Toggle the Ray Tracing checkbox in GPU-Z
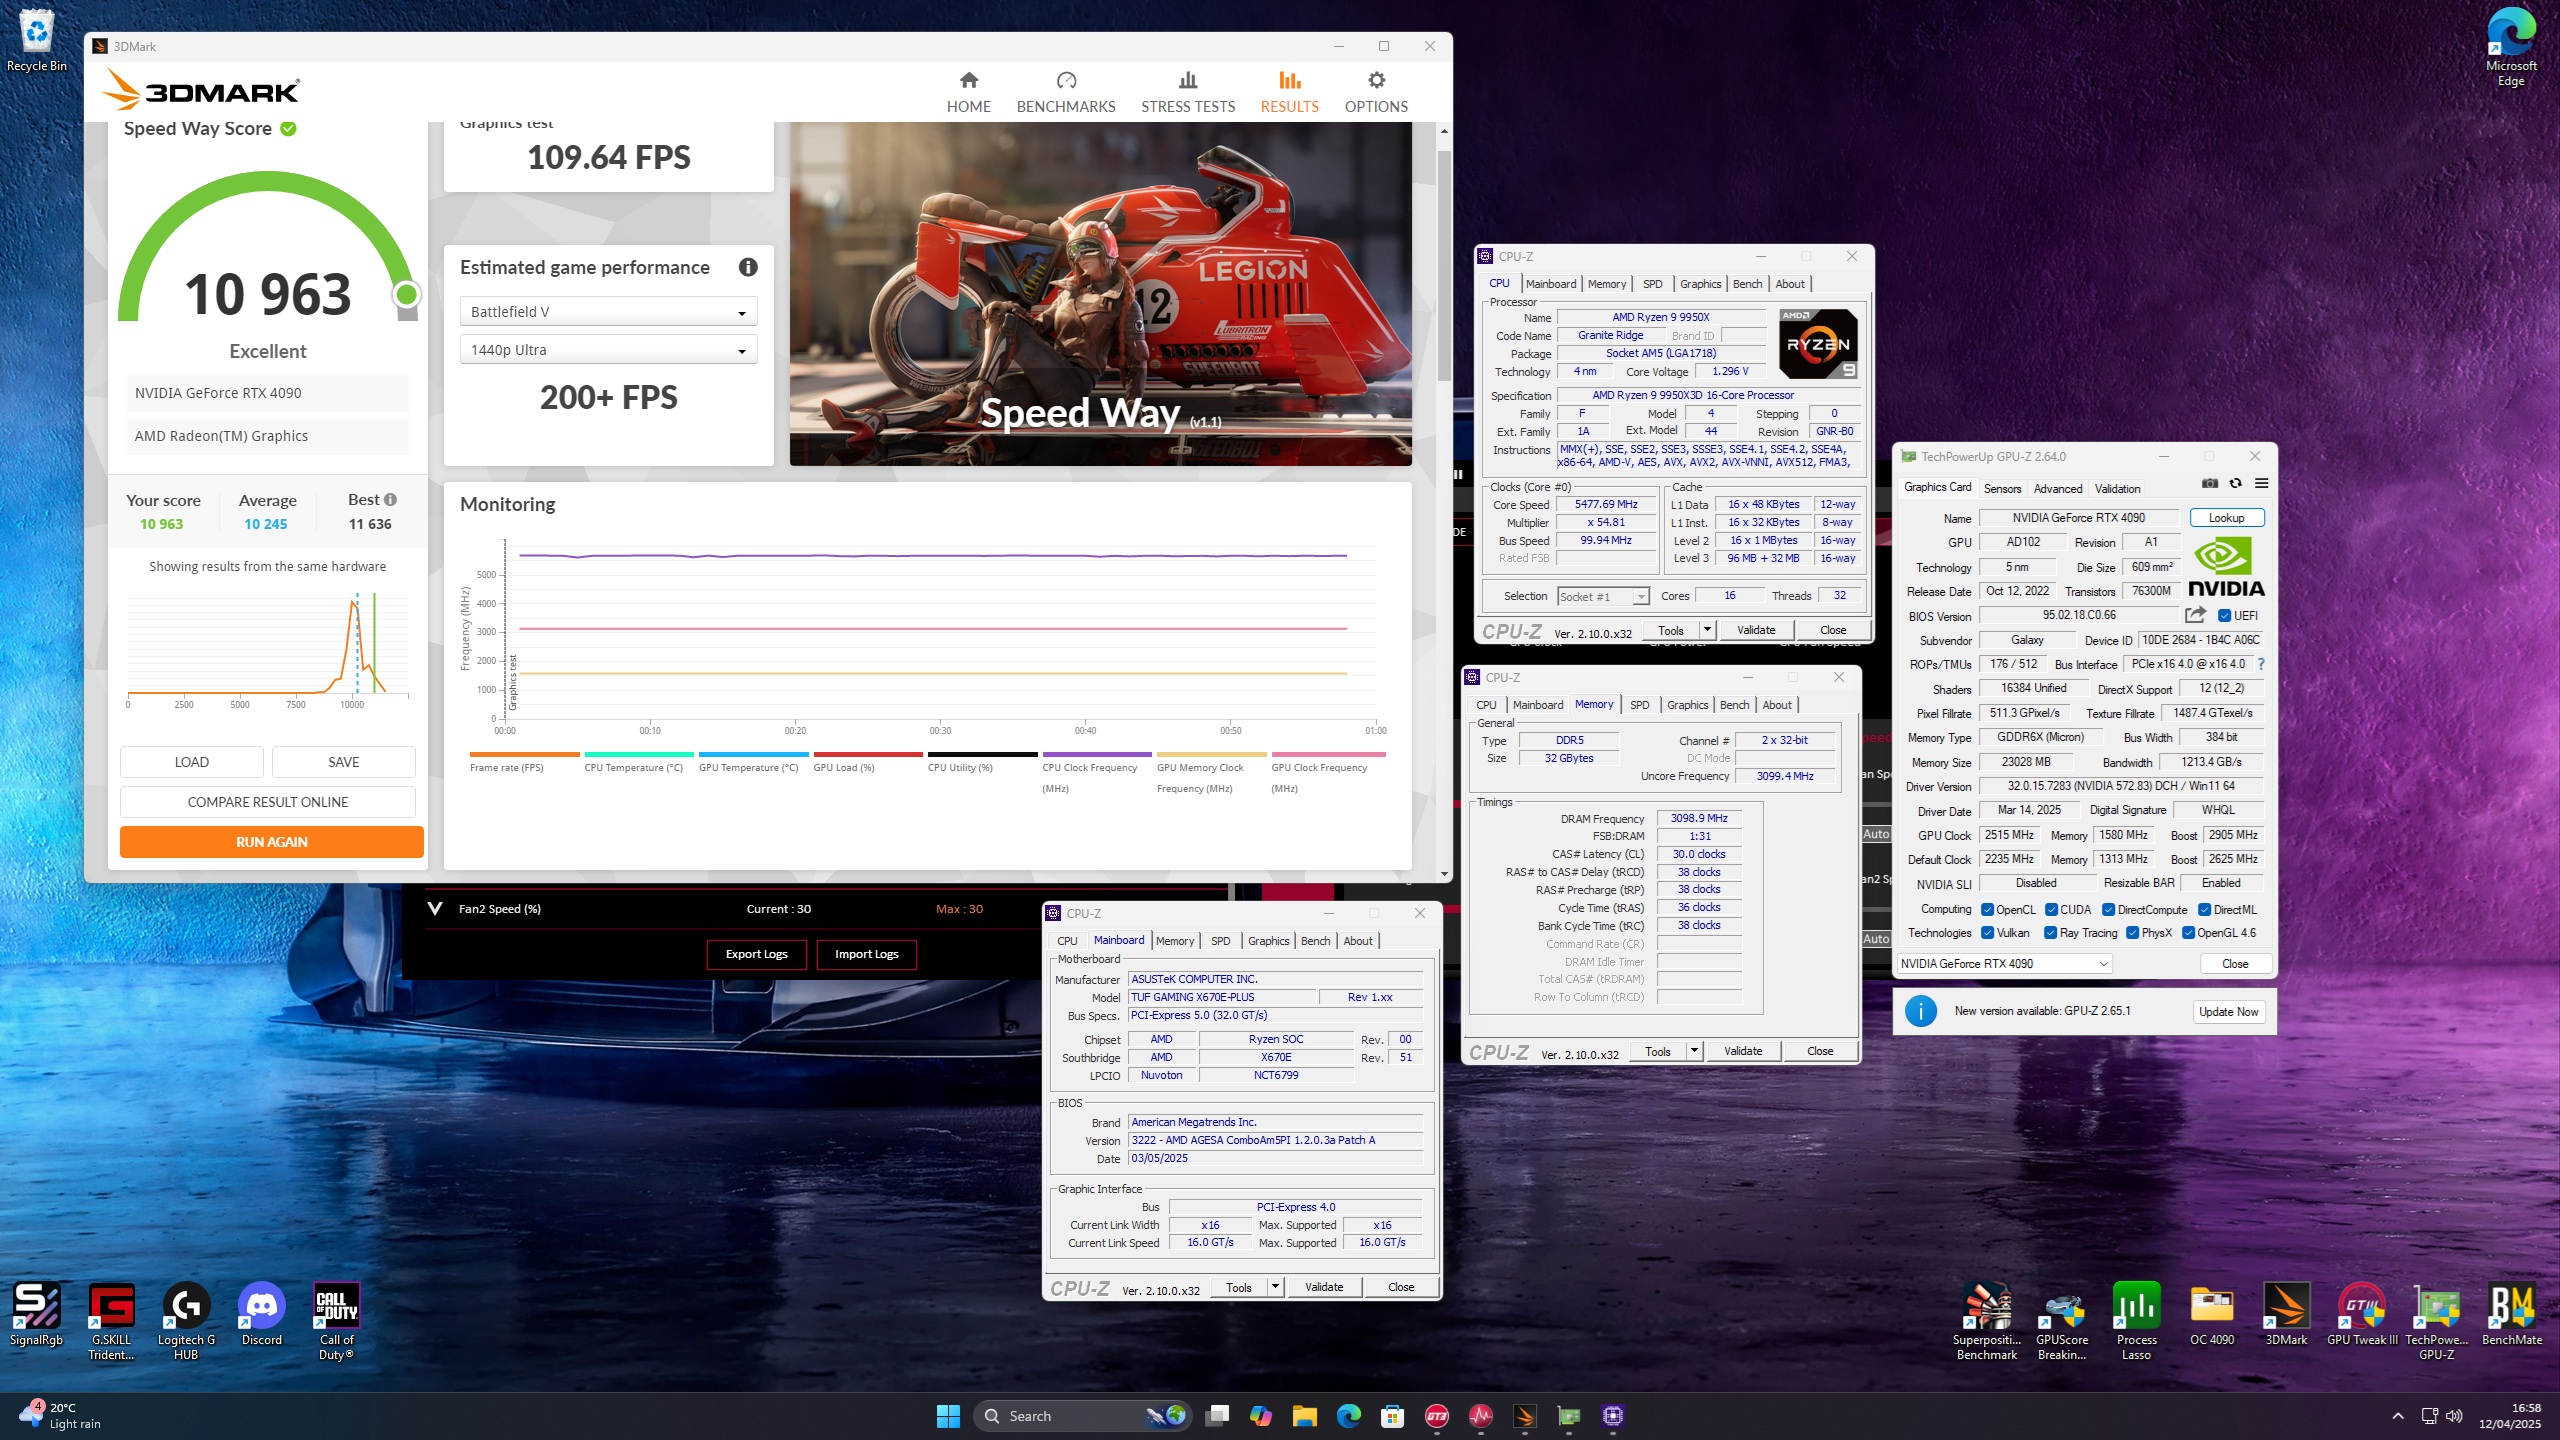This screenshot has height=1440, width=2560. (x=2051, y=933)
